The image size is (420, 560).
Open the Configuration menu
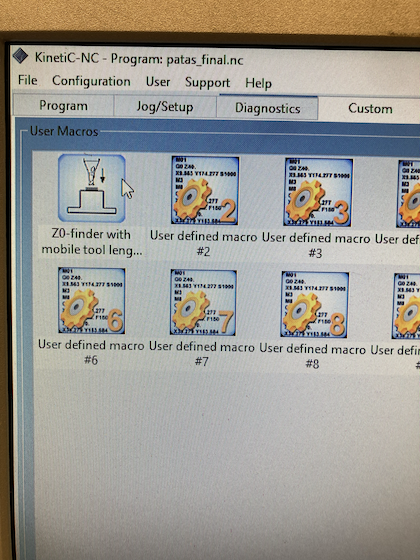point(91,81)
